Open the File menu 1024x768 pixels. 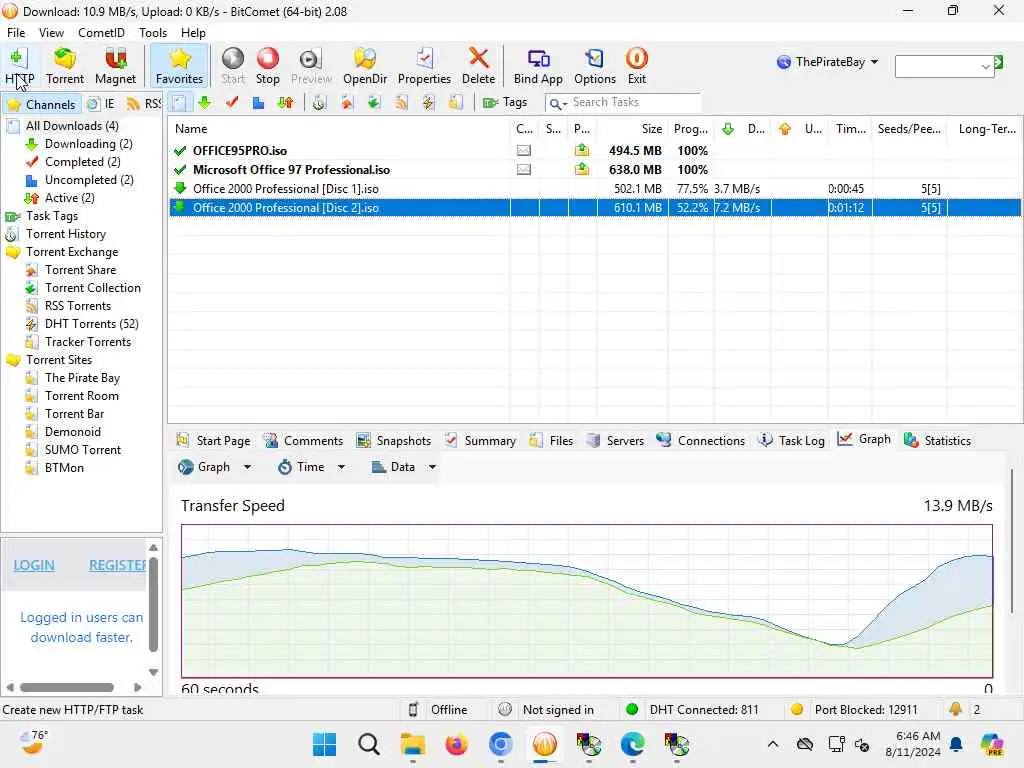[x=16, y=33]
